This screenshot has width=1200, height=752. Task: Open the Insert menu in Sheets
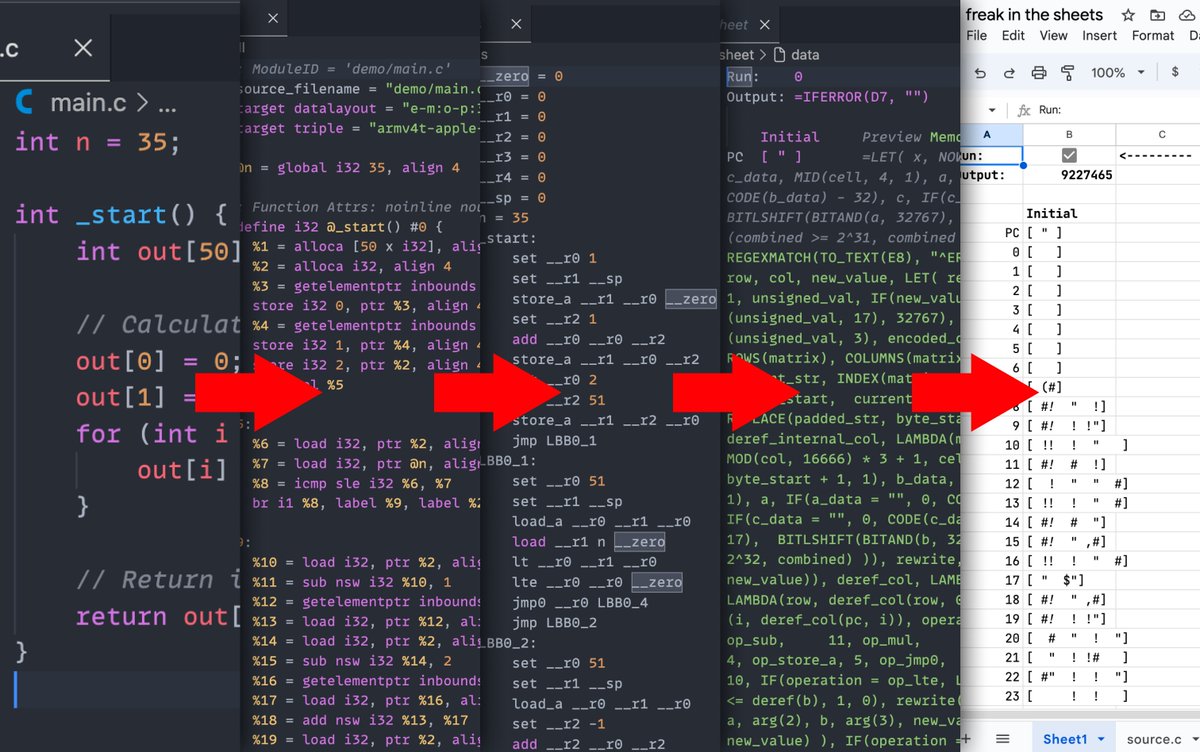(1100, 36)
